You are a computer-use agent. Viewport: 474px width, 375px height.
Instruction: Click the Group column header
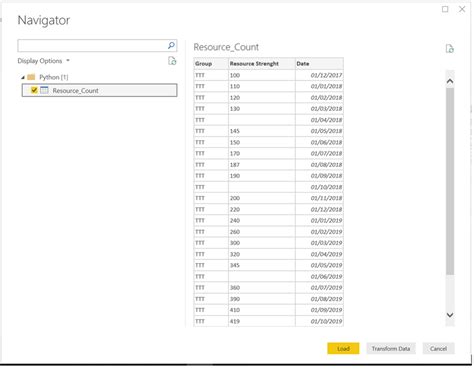click(211, 64)
